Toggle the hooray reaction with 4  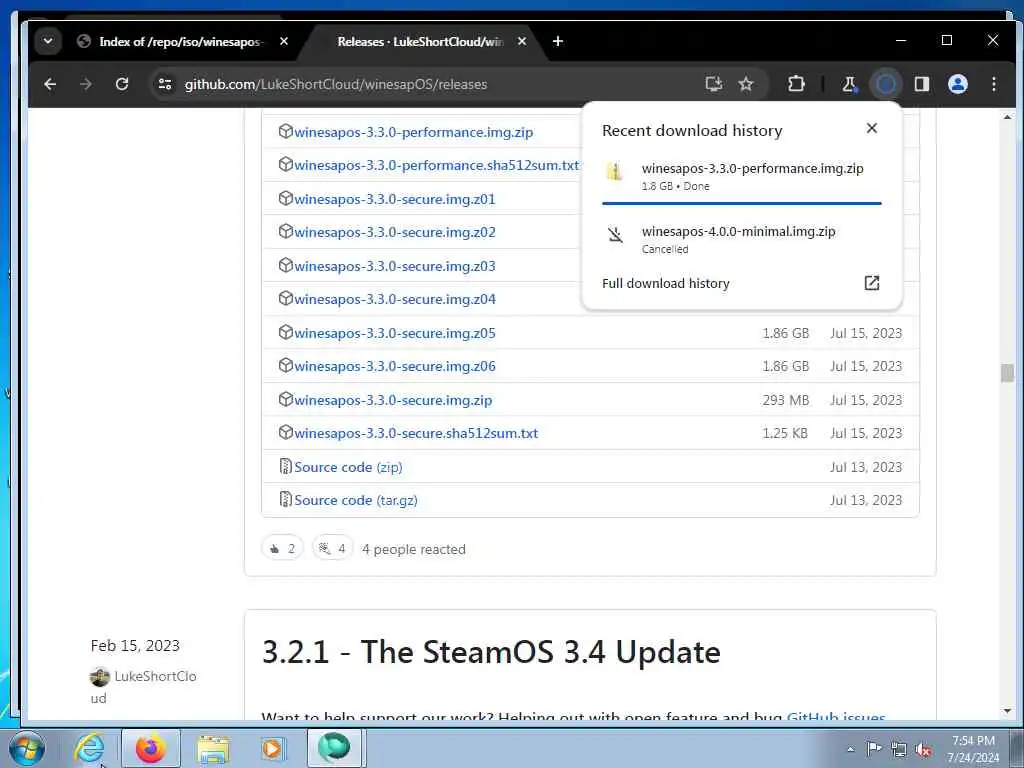(x=332, y=549)
